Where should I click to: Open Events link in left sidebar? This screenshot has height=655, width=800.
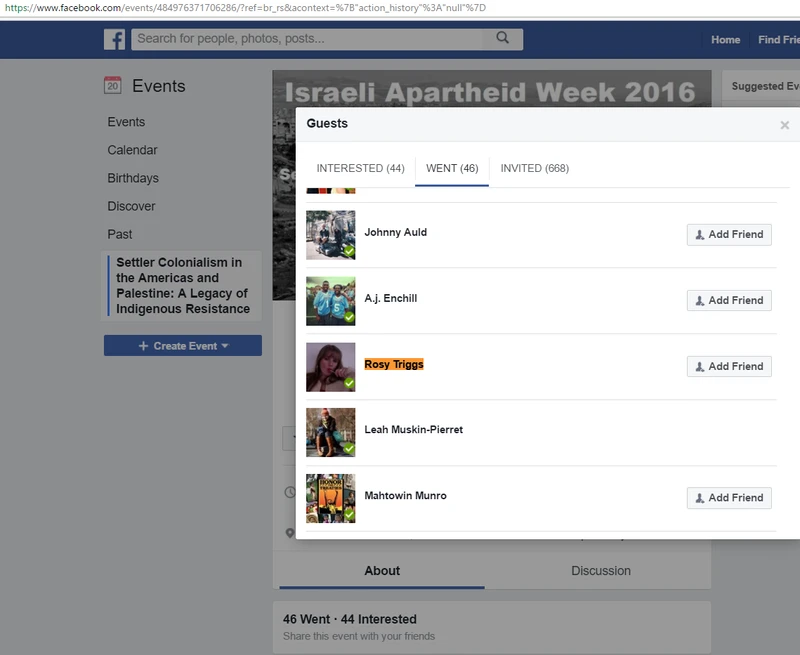click(x=126, y=122)
